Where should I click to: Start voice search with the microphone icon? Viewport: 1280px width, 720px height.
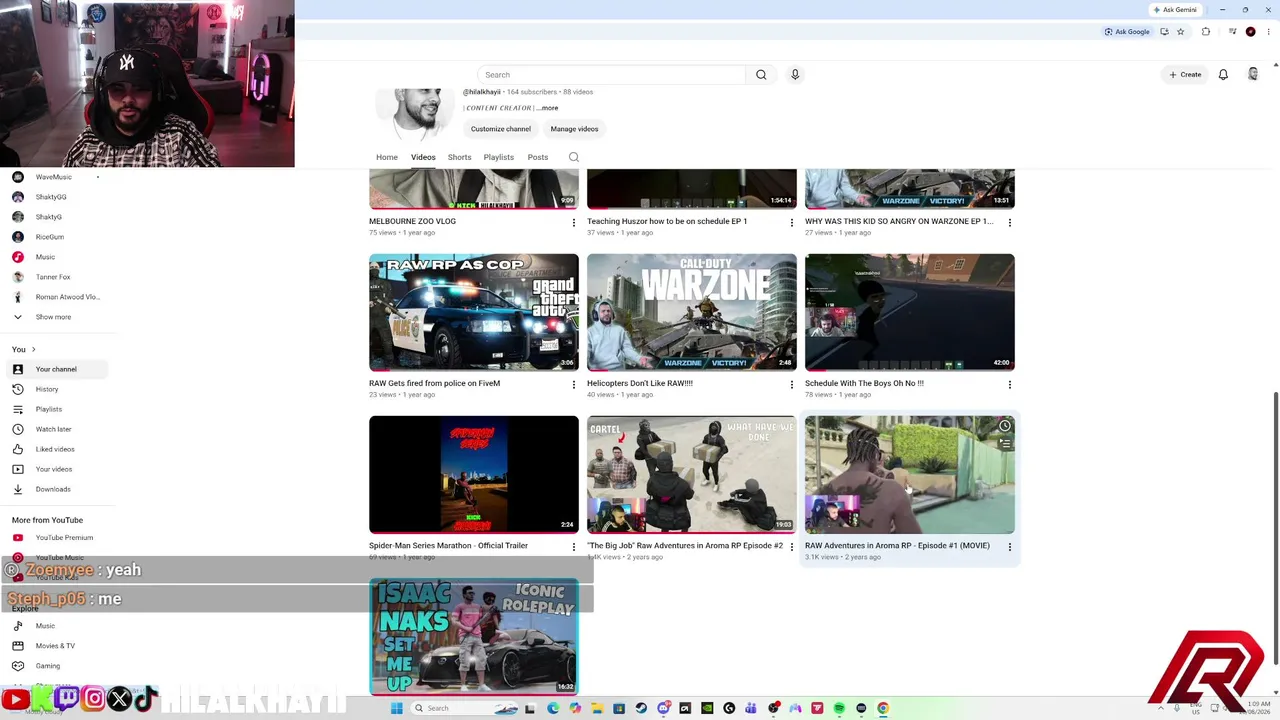795,75
